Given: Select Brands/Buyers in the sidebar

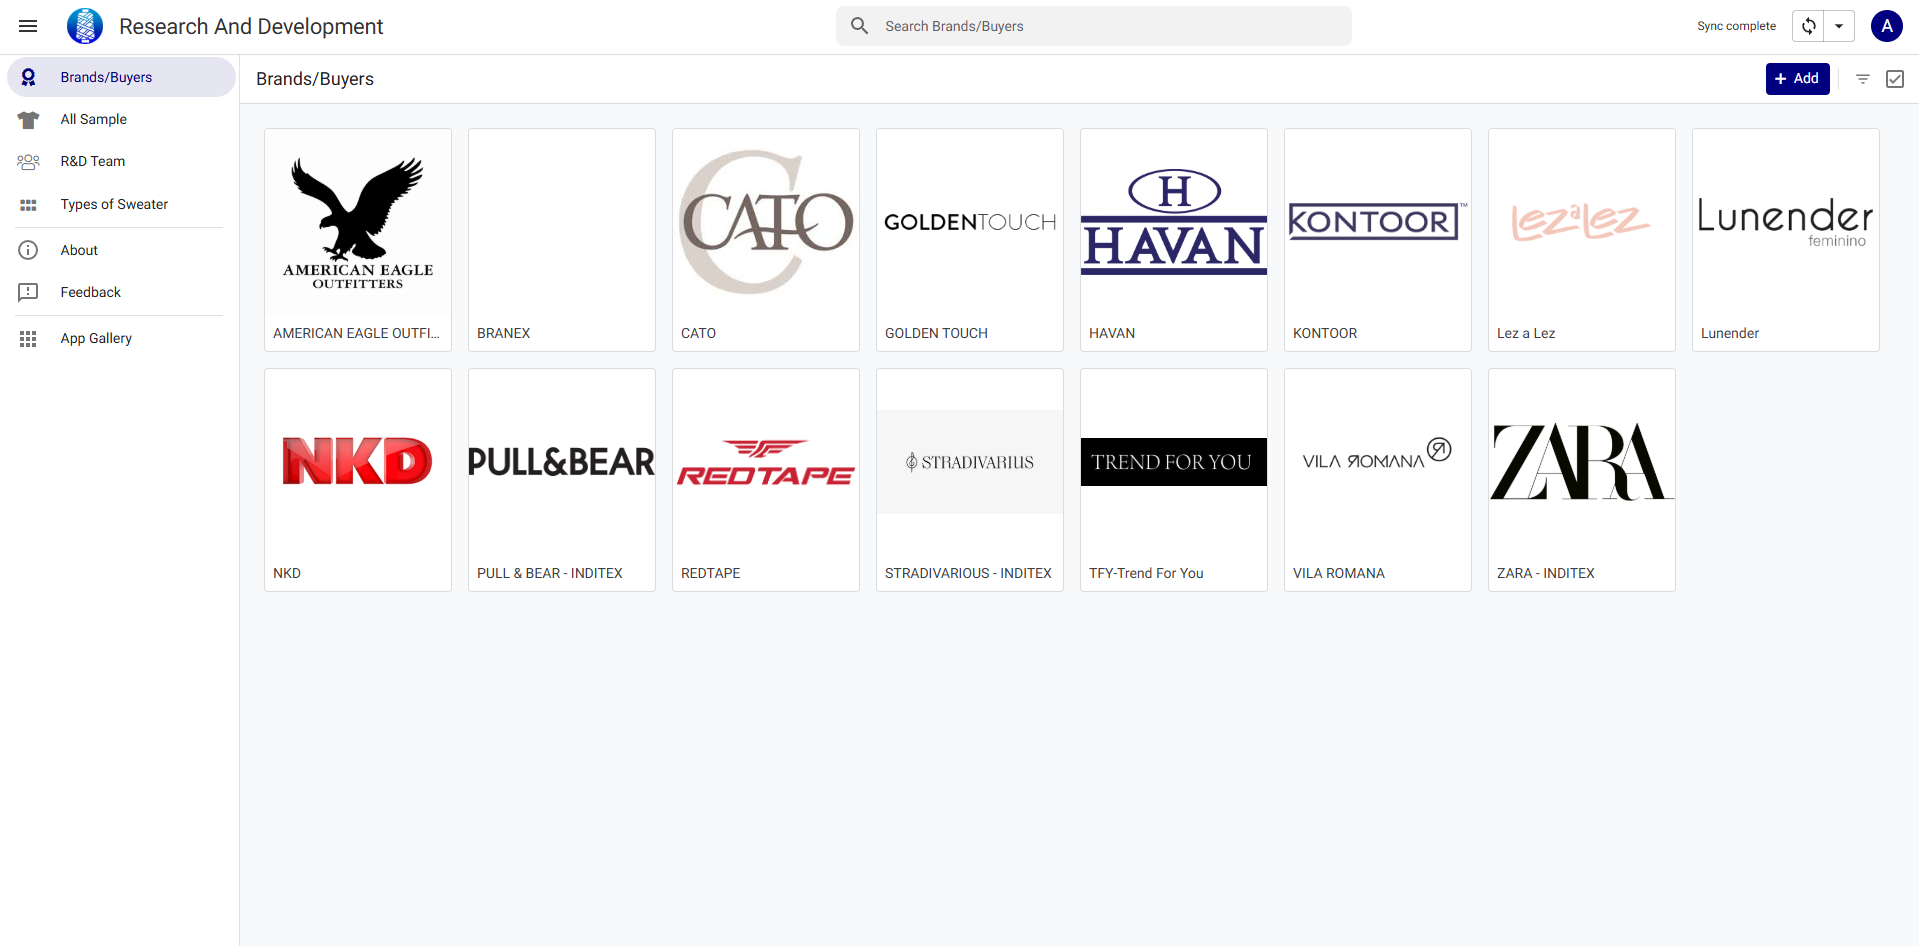Looking at the screenshot, I should click(122, 77).
